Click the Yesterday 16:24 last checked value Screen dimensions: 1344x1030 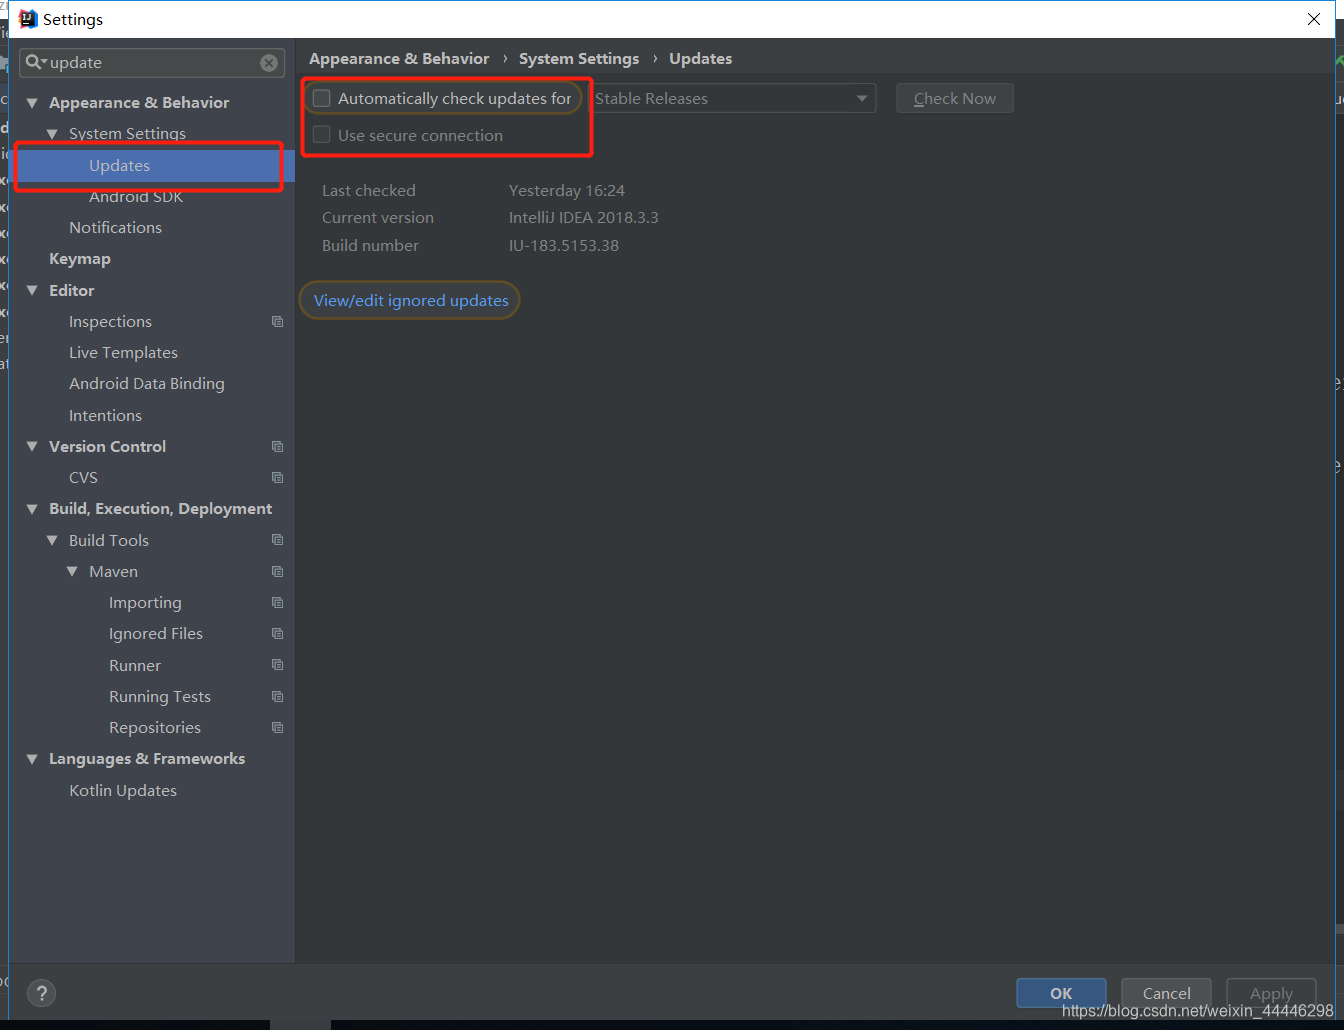click(566, 191)
